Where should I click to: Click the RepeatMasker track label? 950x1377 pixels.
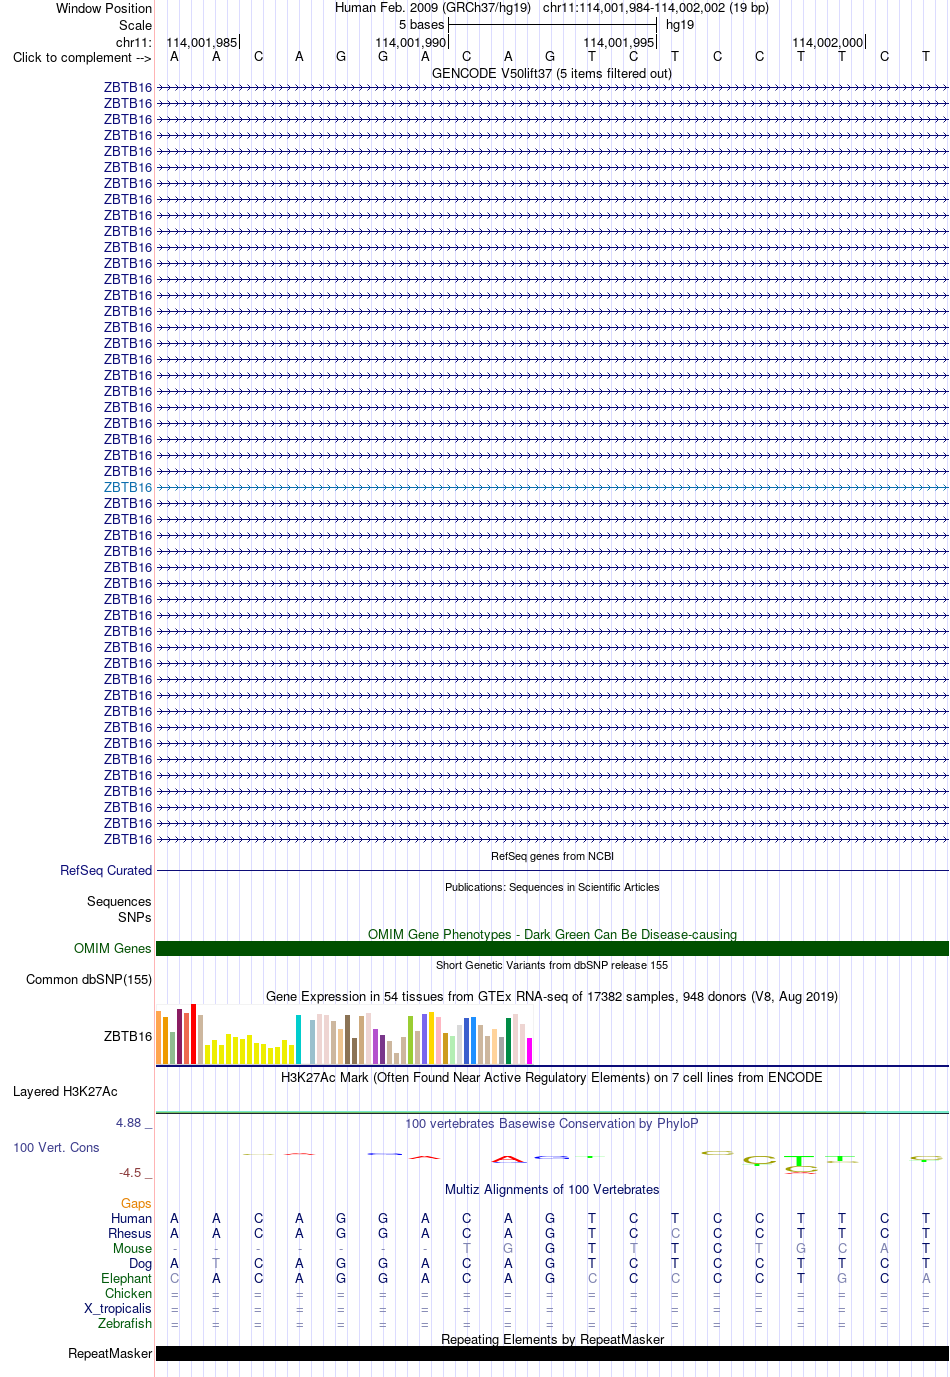pyautogui.click(x=110, y=1353)
